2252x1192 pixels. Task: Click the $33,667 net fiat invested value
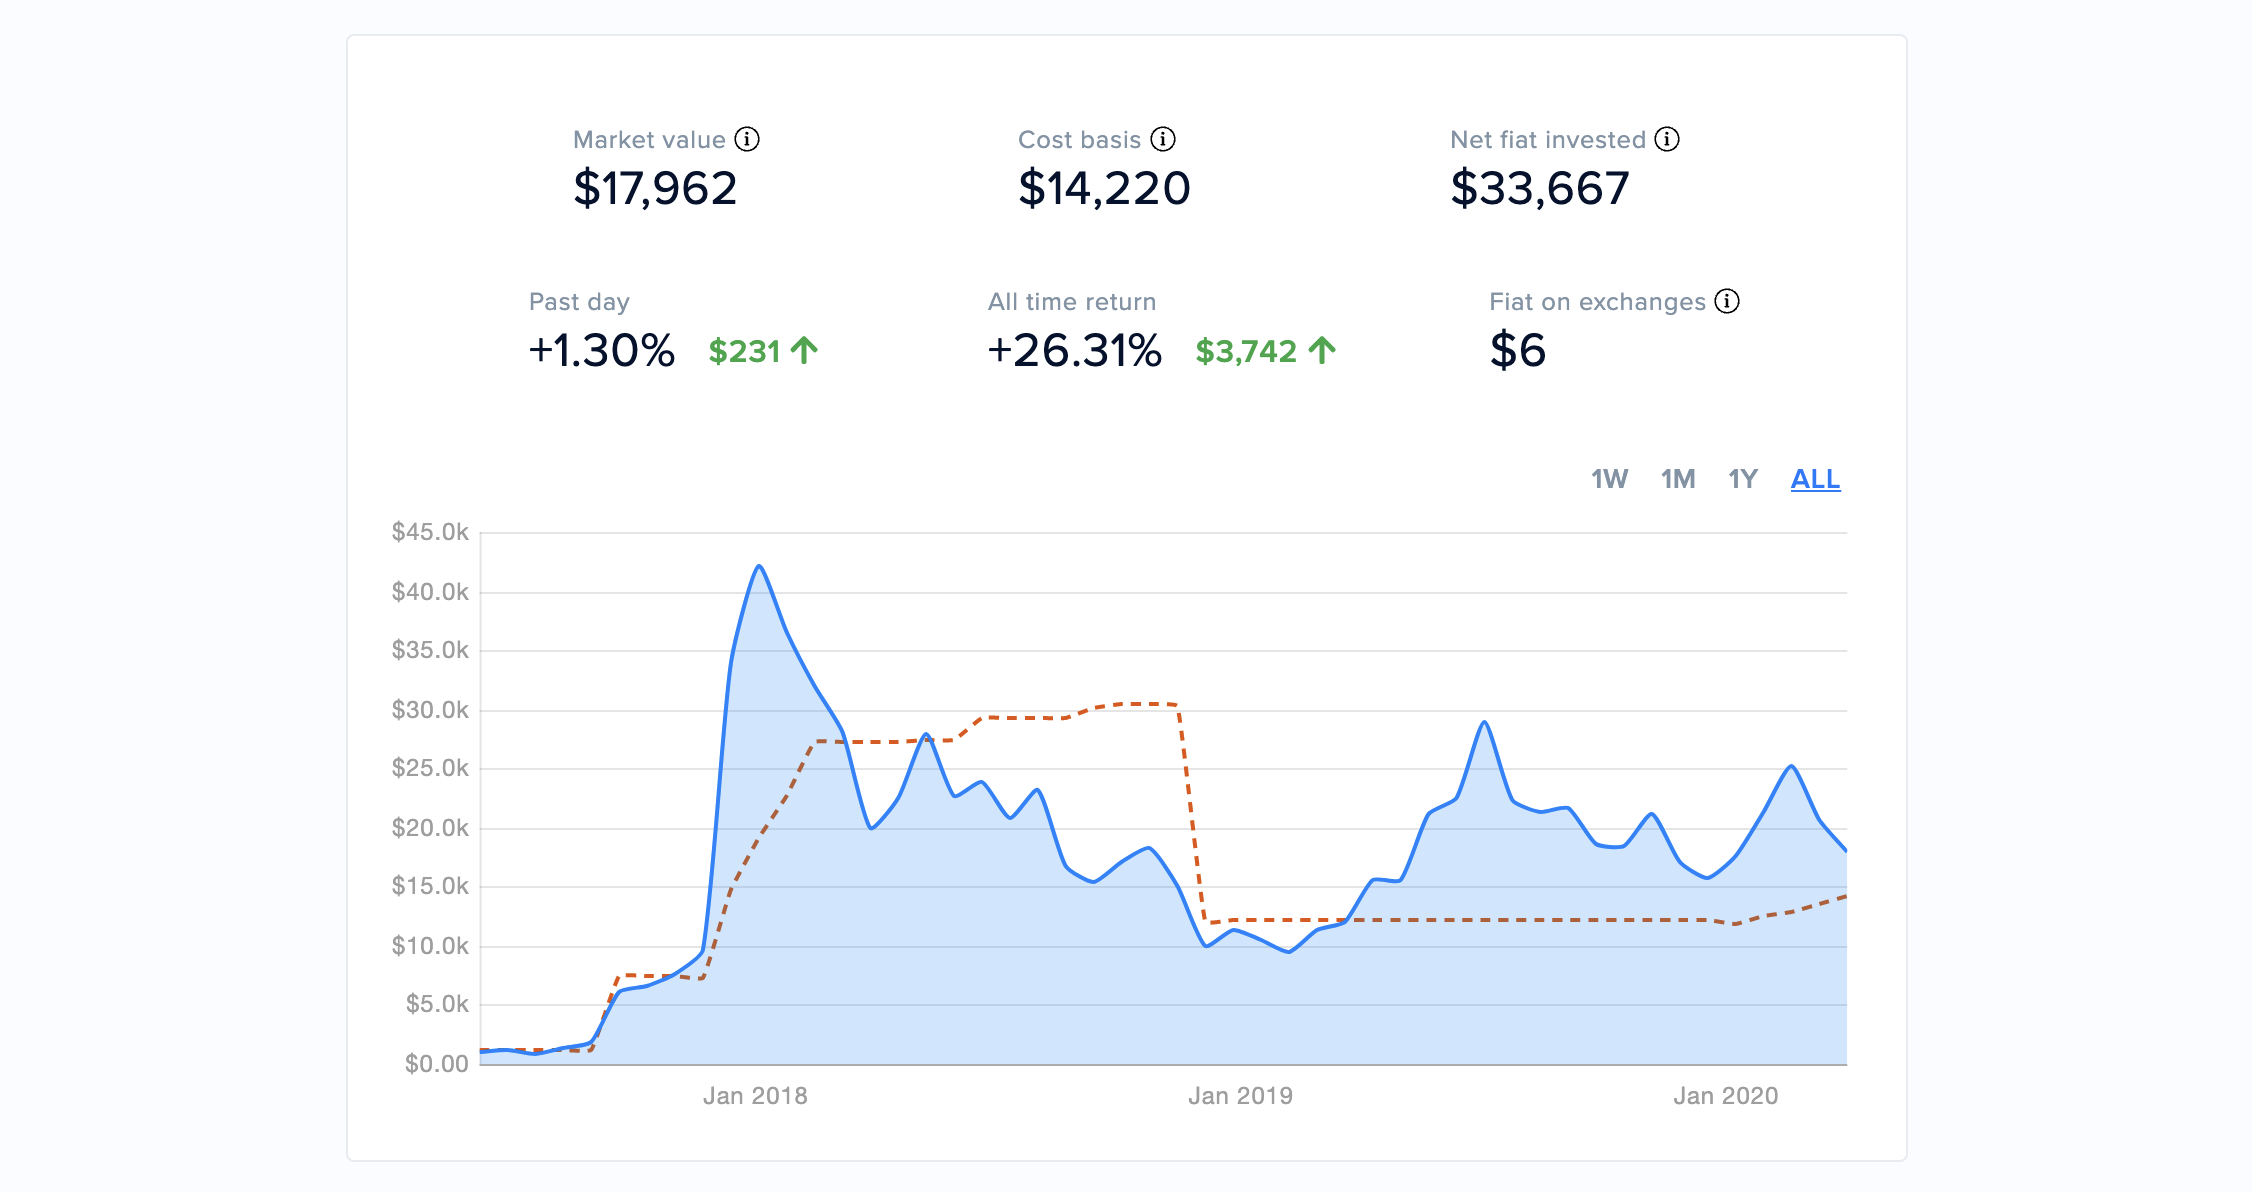pyautogui.click(x=1540, y=189)
